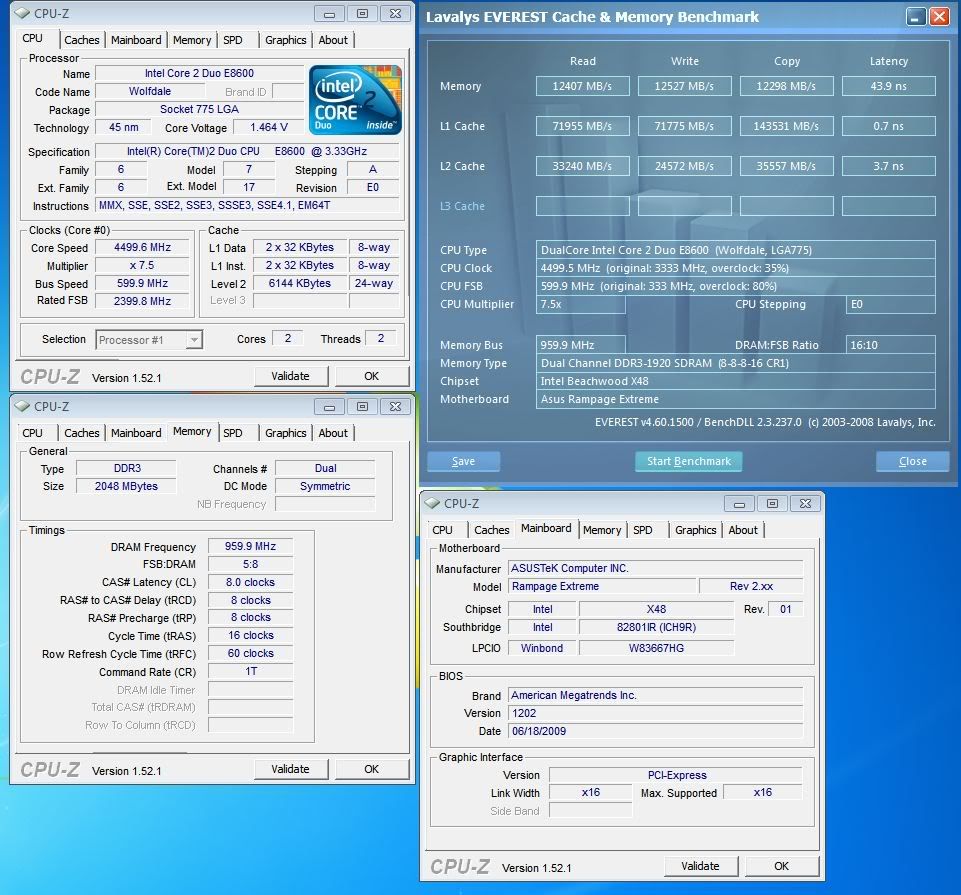
Task: Click the CPU-Z title icon in Memory window
Action: (x=21, y=406)
